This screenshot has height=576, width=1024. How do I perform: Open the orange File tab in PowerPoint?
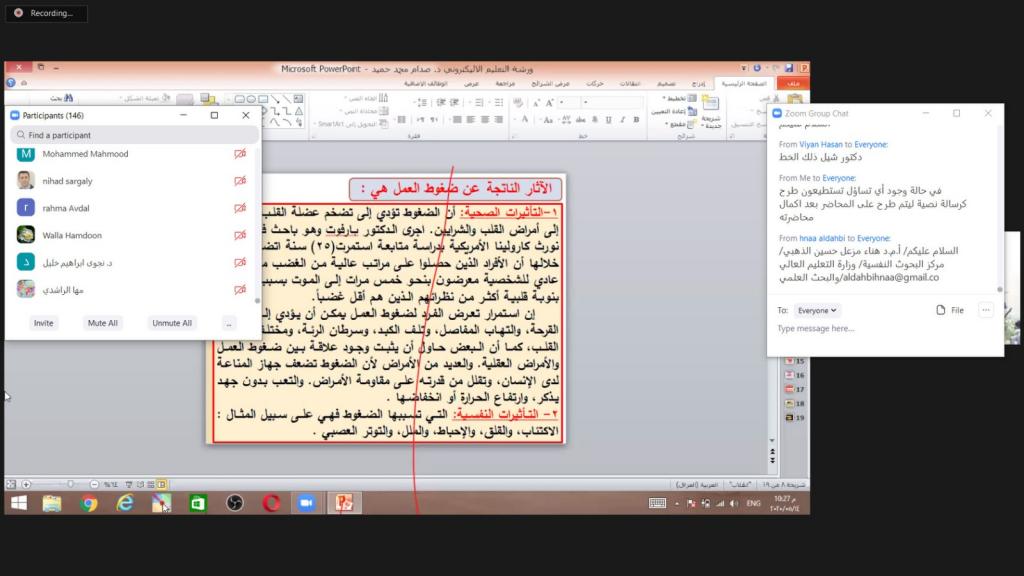point(793,84)
